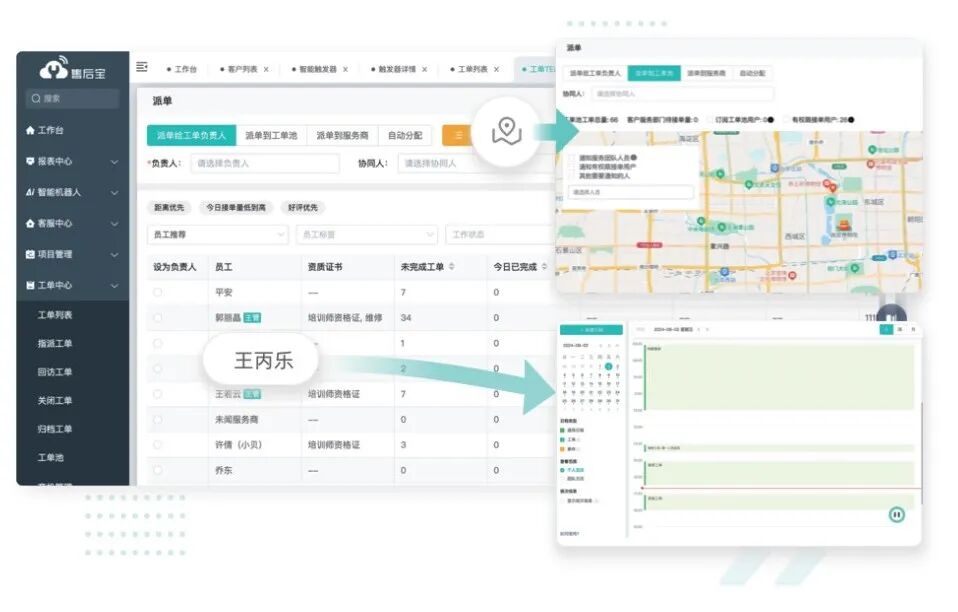The width and height of the screenshot is (958, 612).
Task: Click the 协同人 input in map window
Action: click(x=682, y=93)
